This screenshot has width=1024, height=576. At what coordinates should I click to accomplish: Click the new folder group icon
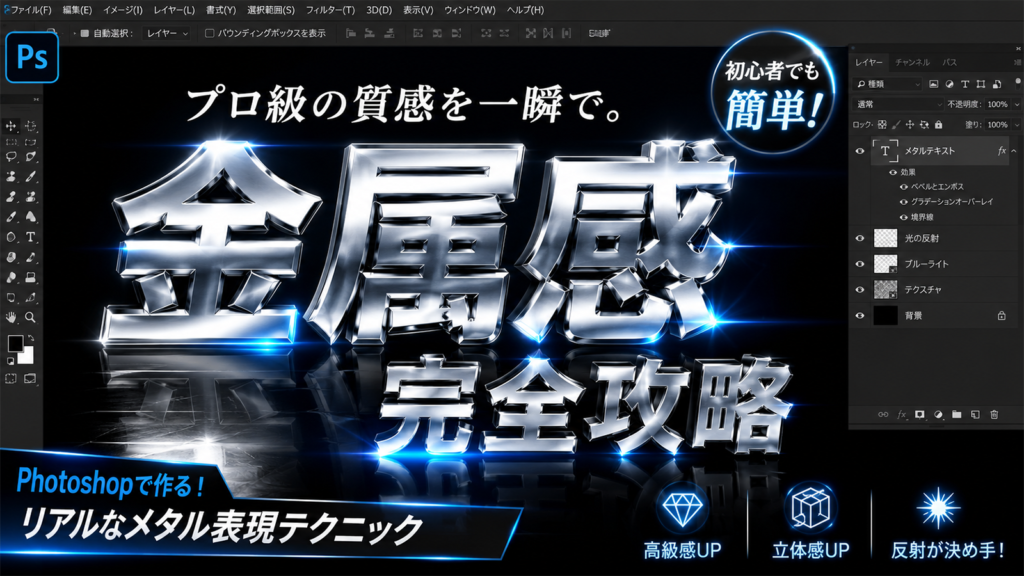[957, 414]
